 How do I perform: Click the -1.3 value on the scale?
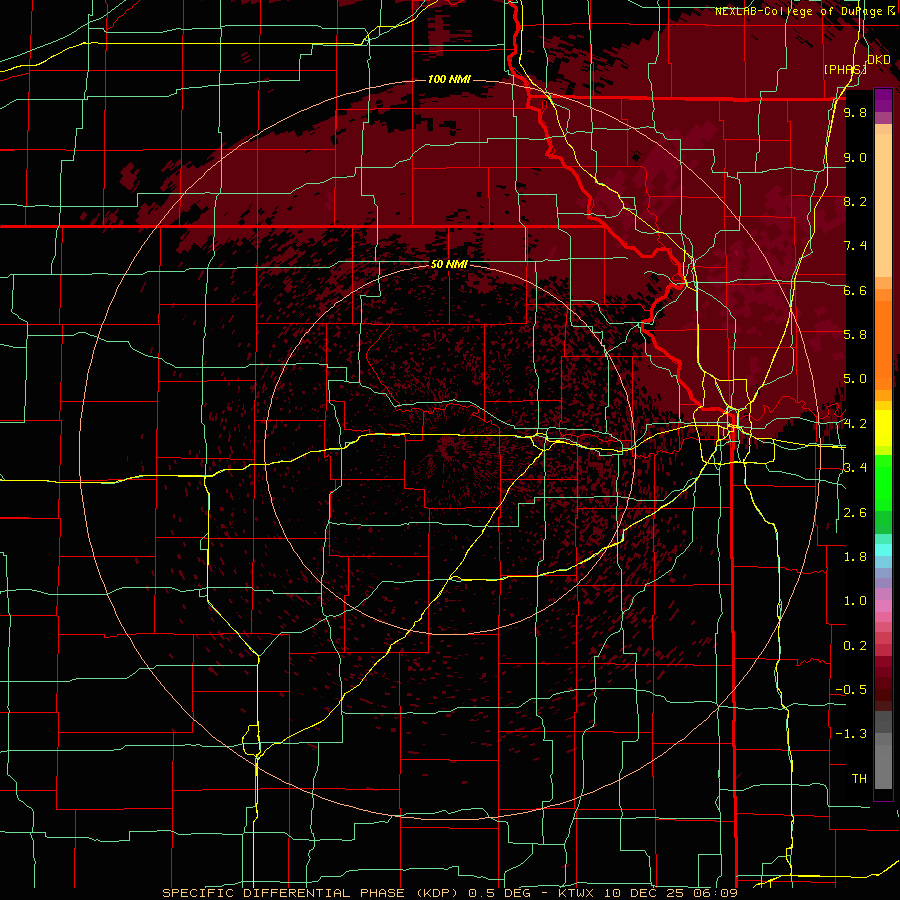point(851,734)
